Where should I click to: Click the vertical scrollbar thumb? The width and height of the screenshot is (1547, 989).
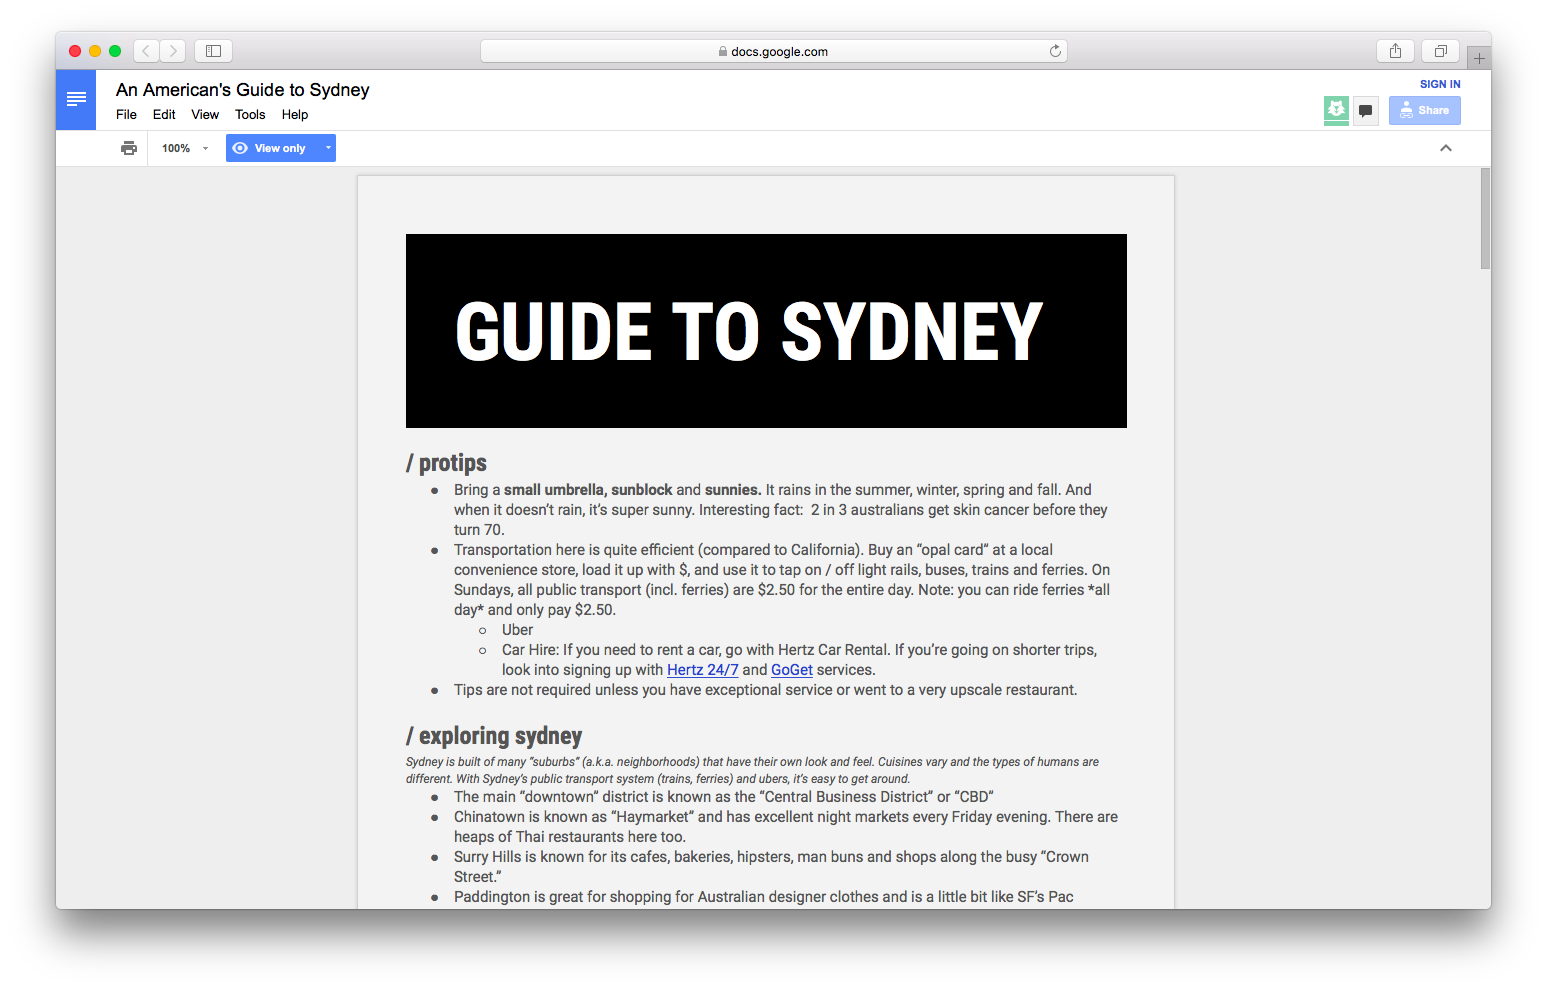pyautogui.click(x=1485, y=218)
